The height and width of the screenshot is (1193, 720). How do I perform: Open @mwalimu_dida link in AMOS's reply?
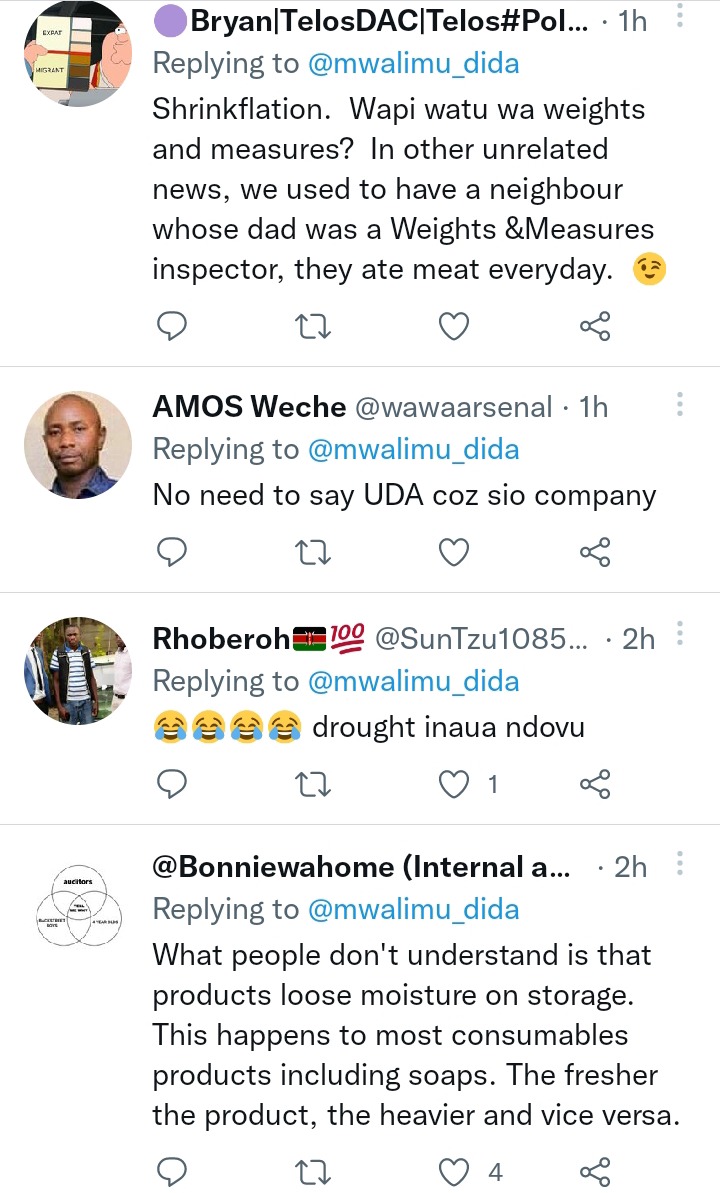point(413,449)
